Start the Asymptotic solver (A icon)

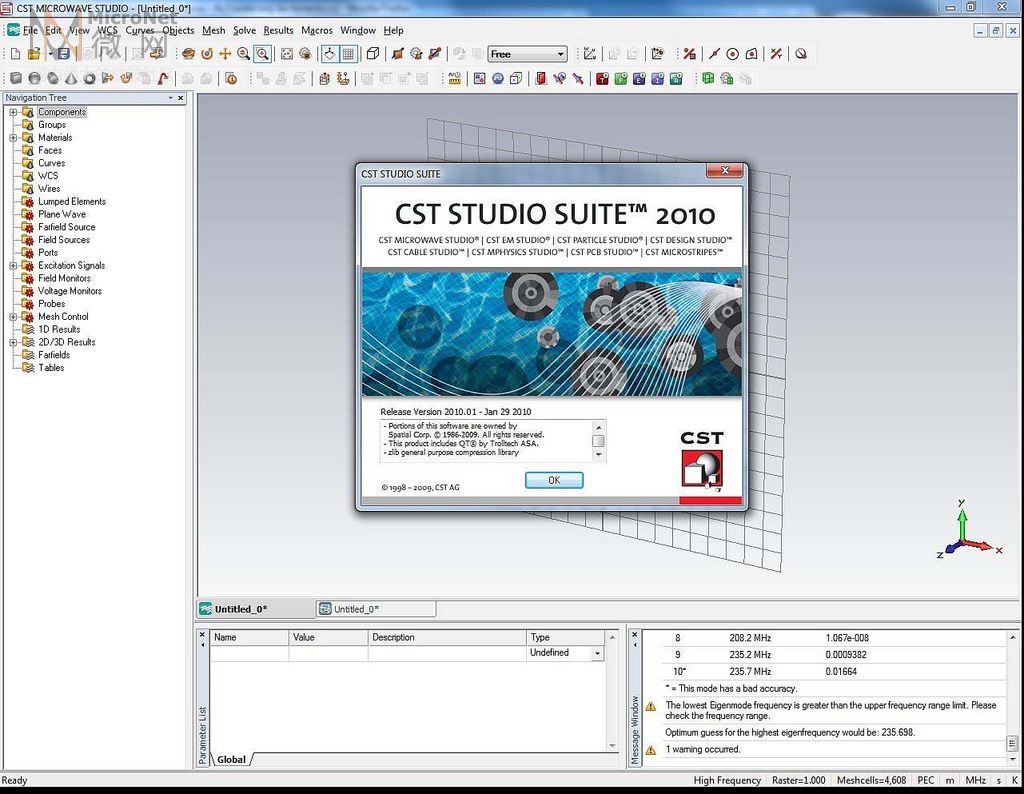(676, 79)
